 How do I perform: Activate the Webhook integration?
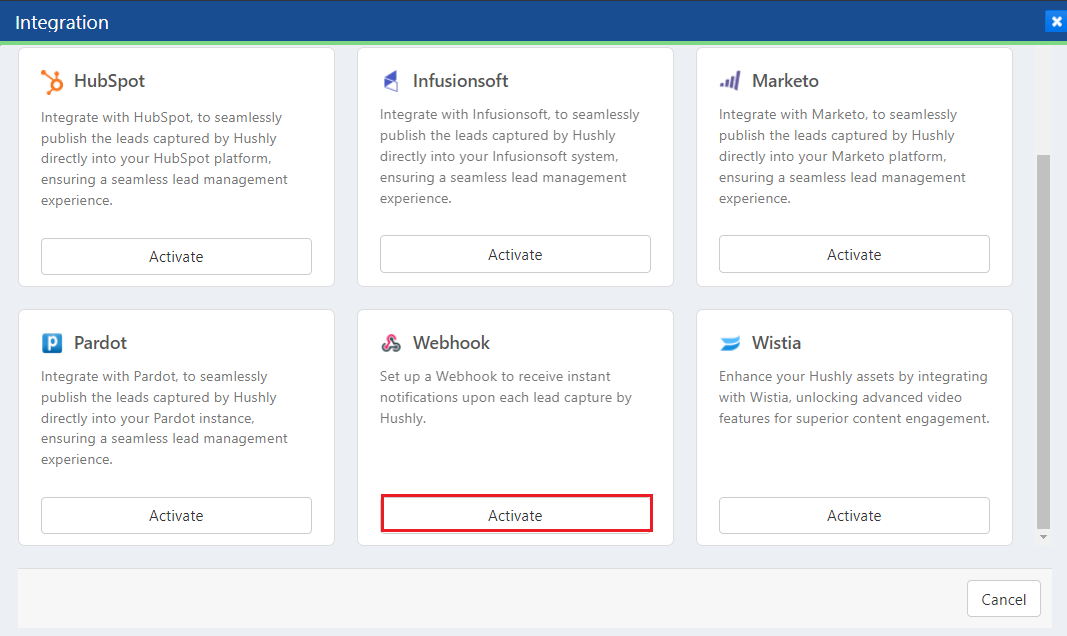[515, 516]
